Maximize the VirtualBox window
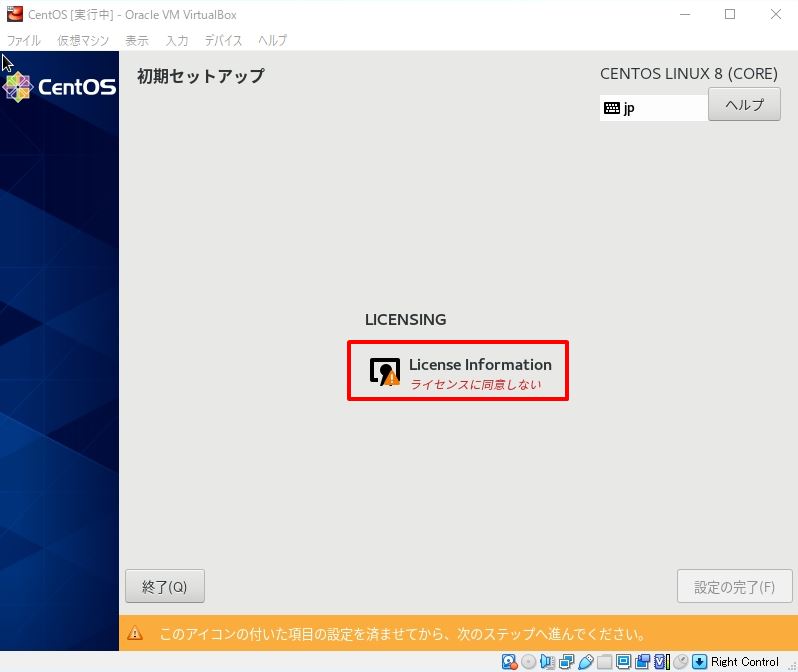 click(x=730, y=14)
